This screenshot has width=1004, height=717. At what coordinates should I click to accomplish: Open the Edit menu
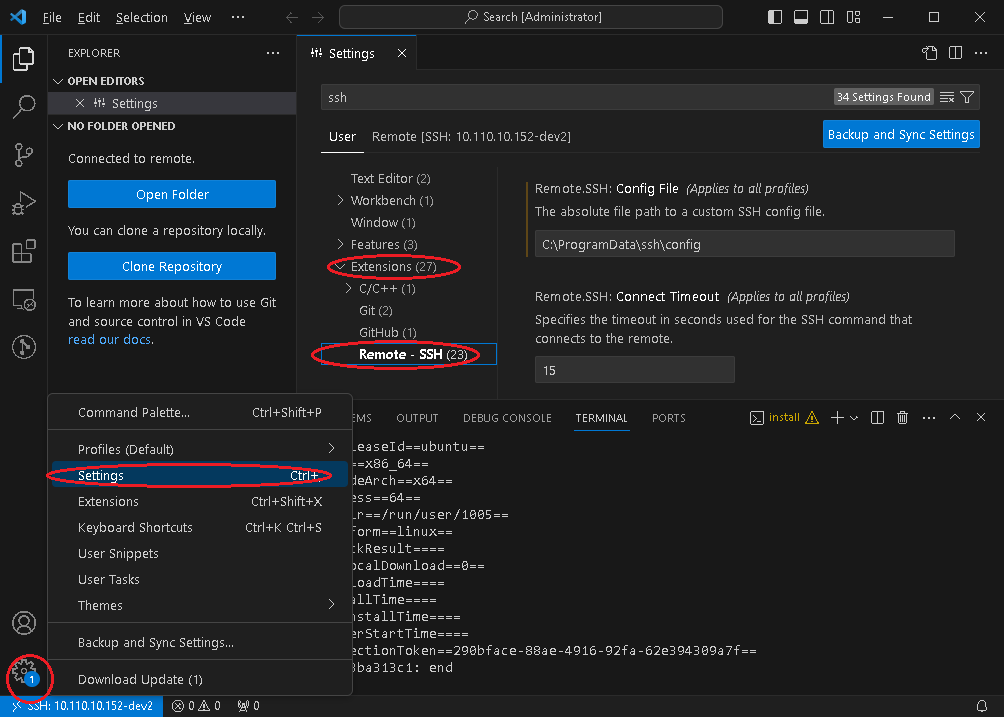coord(88,17)
